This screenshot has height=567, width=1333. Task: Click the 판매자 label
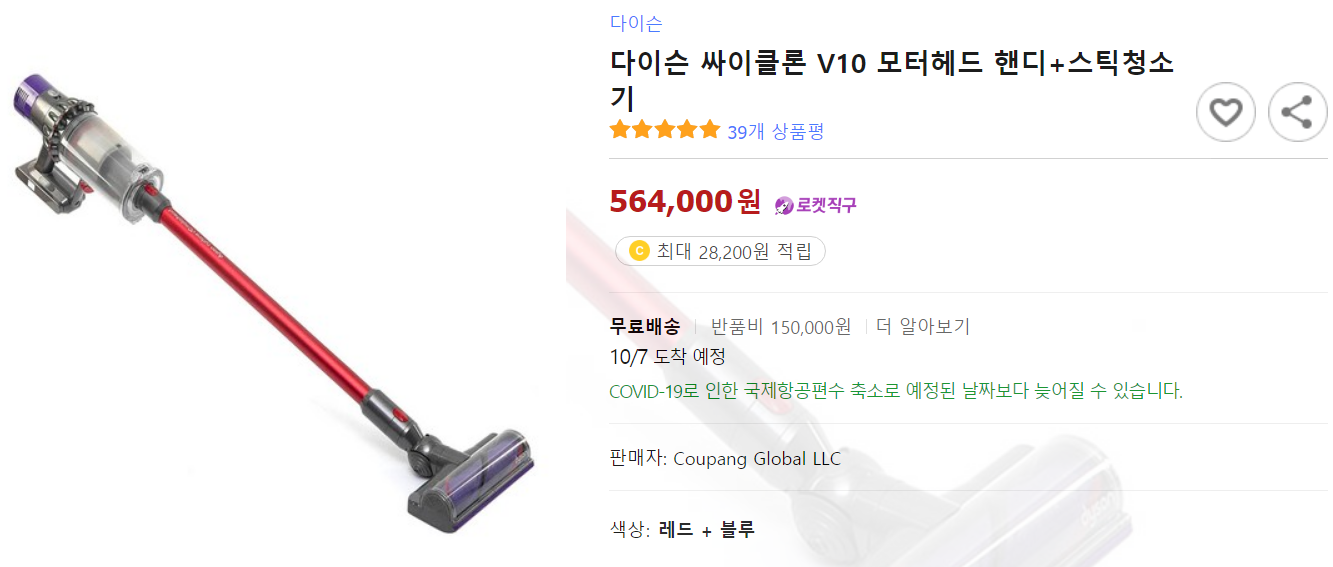click(638, 459)
